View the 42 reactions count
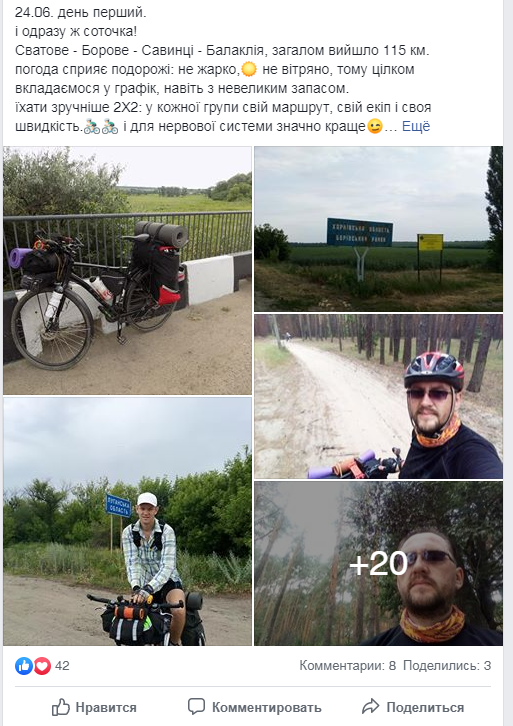 (62, 666)
